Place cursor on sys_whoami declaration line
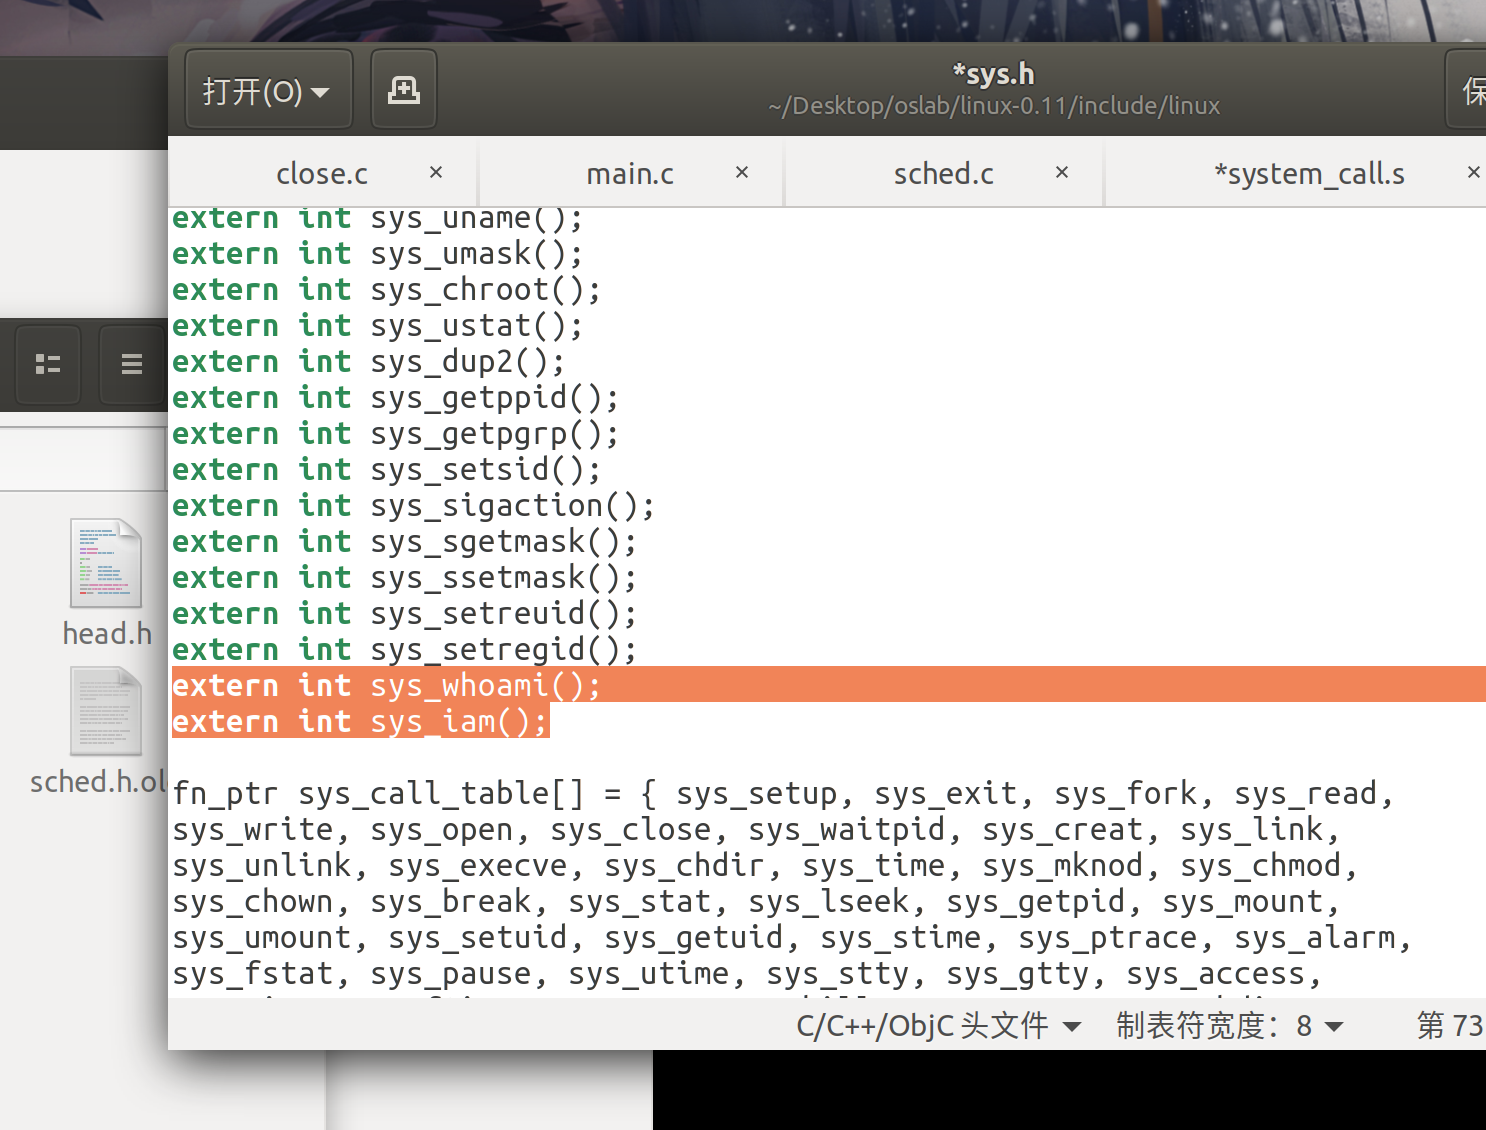The width and height of the screenshot is (1486, 1130). click(x=385, y=685)
